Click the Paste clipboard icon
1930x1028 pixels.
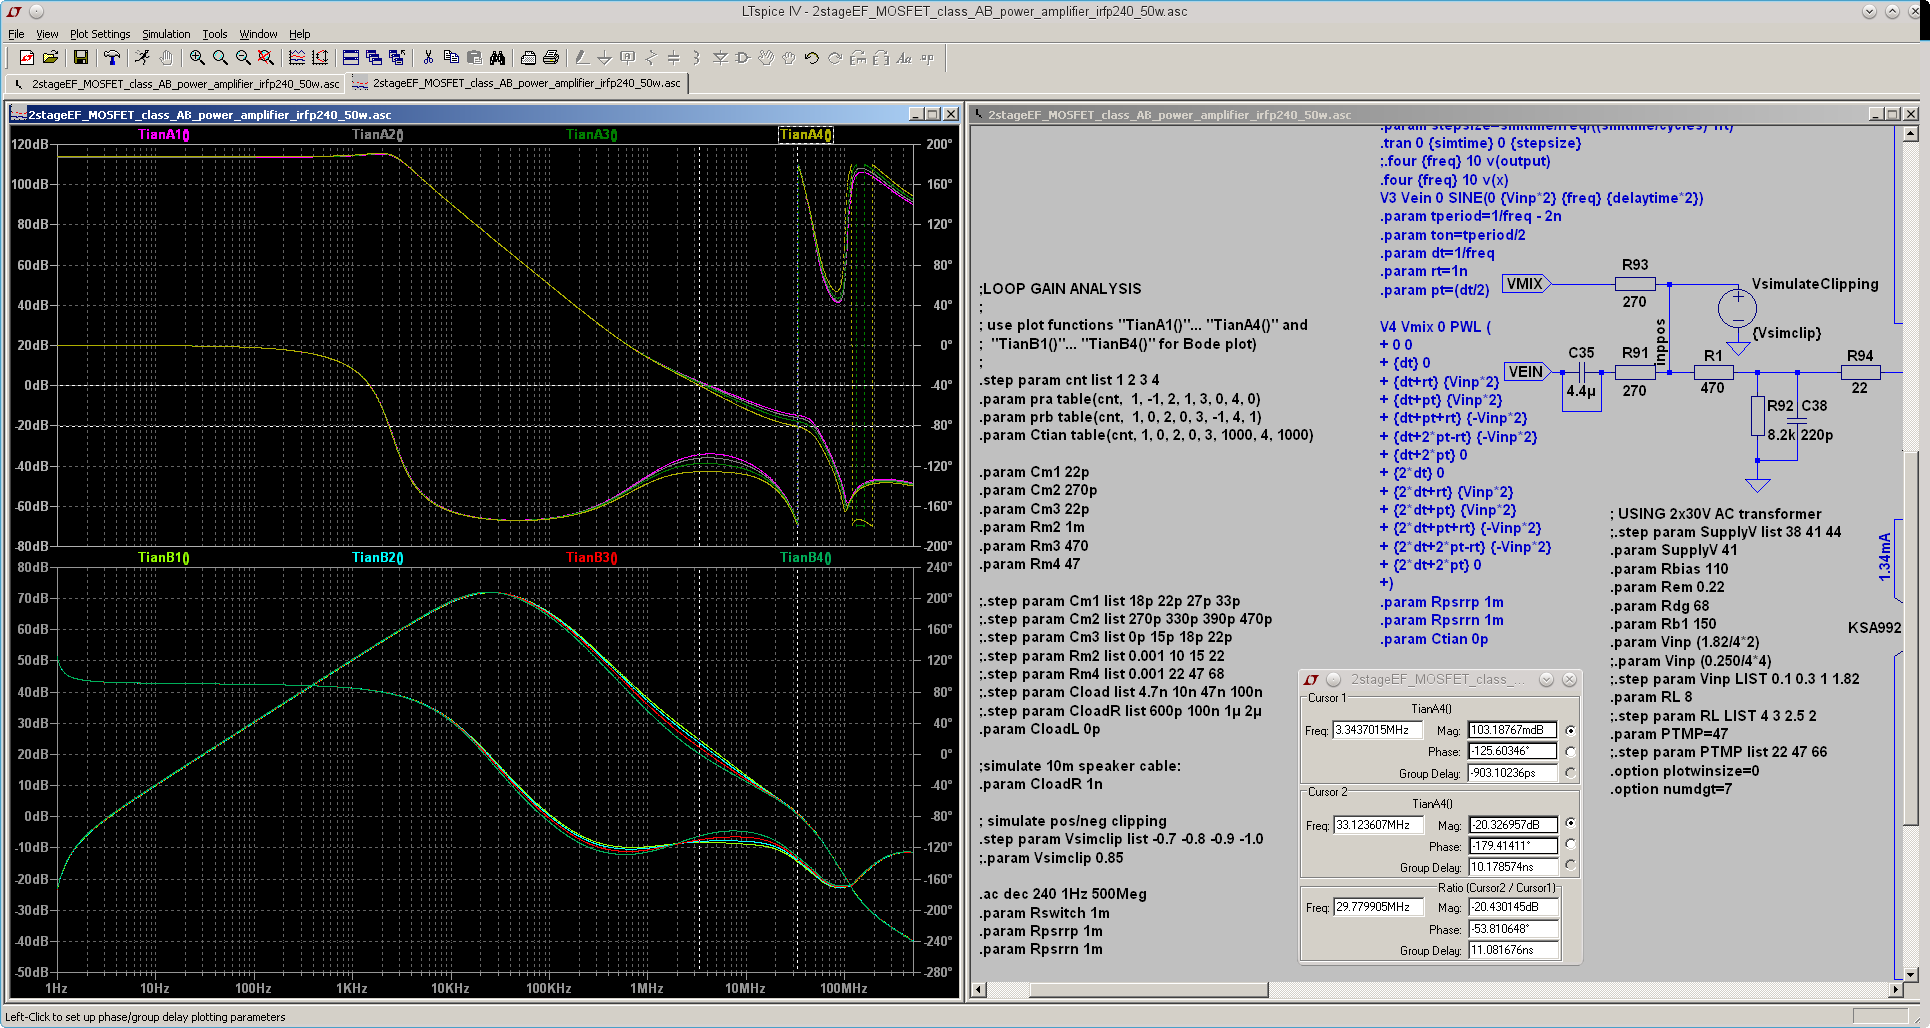click(474, 58)
